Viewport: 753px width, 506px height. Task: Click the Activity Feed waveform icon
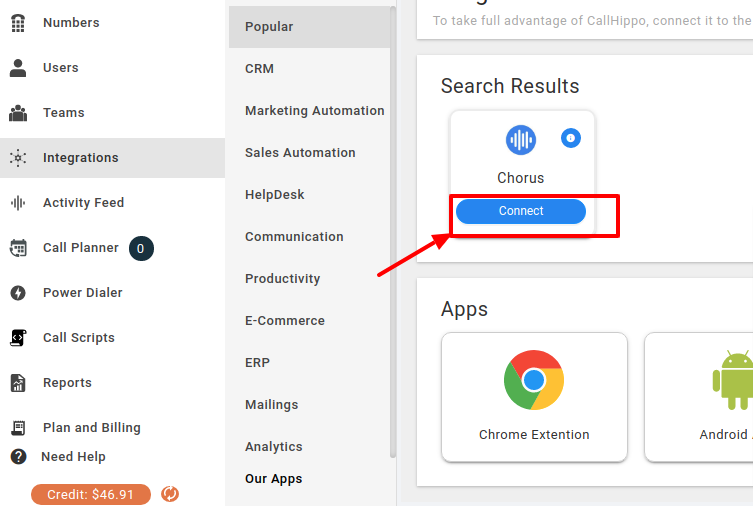point(18,203)
